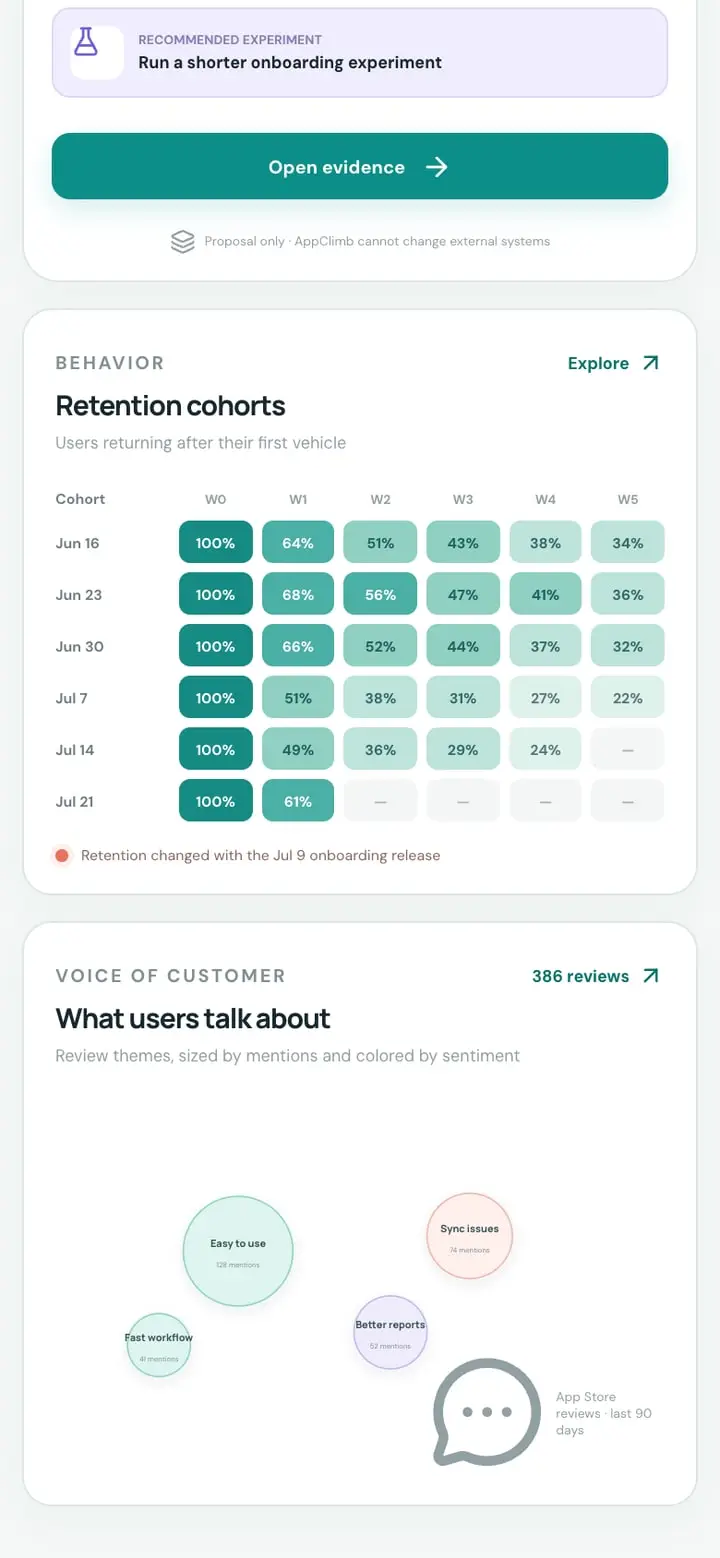
Task: Select the Run a shorter onboarding experiment card
Action: (x=360, y=52)
